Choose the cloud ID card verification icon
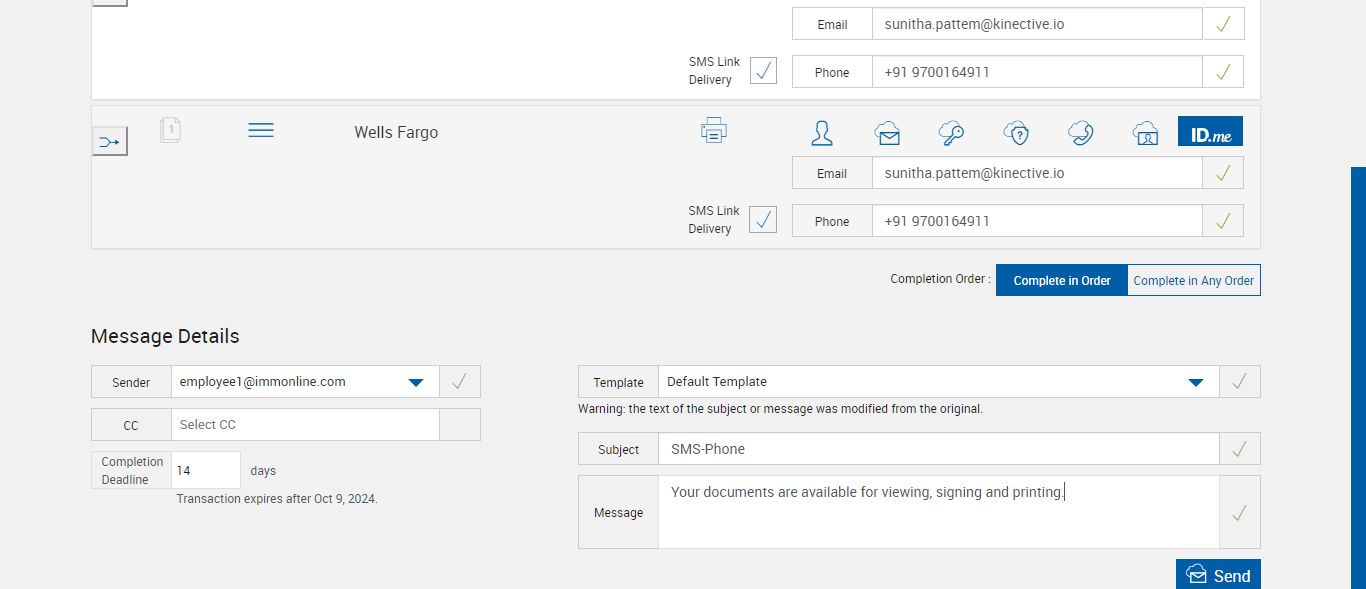 (1145, 132)
